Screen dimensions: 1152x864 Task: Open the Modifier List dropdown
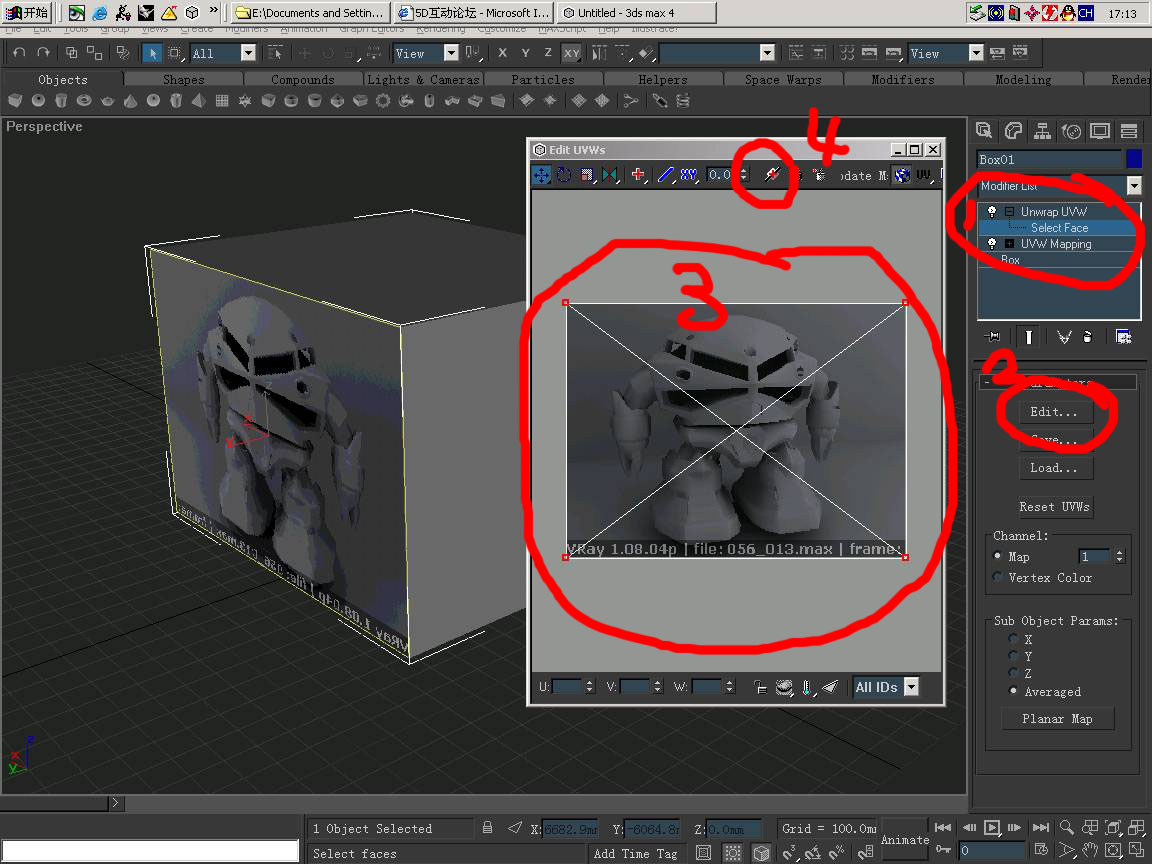(x=1134, y=186)
